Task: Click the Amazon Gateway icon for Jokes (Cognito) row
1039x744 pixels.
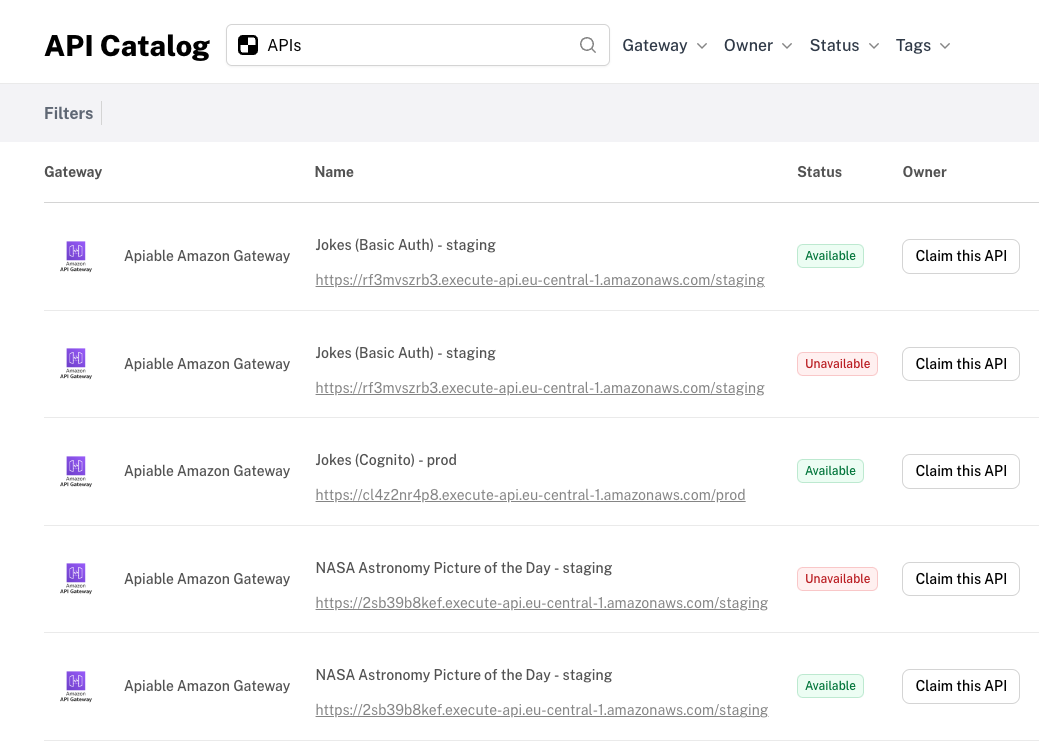Action: 75,470
